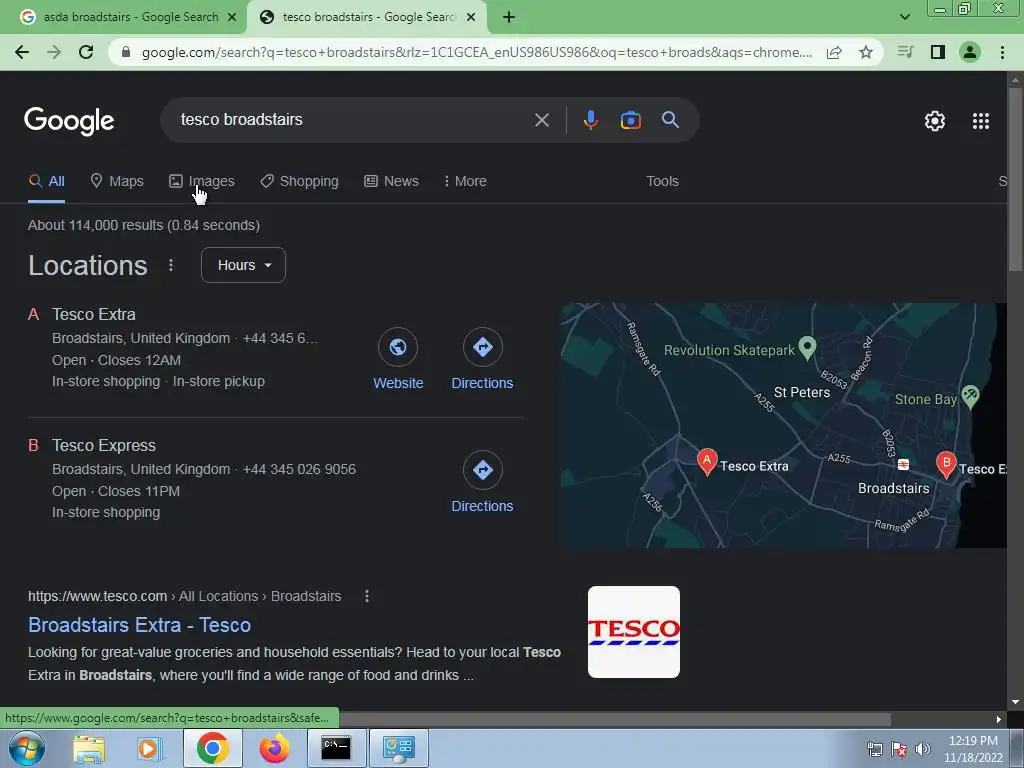Expand the More search categories
Viewport: 1024px width, 768px height.
pos(465,181)
